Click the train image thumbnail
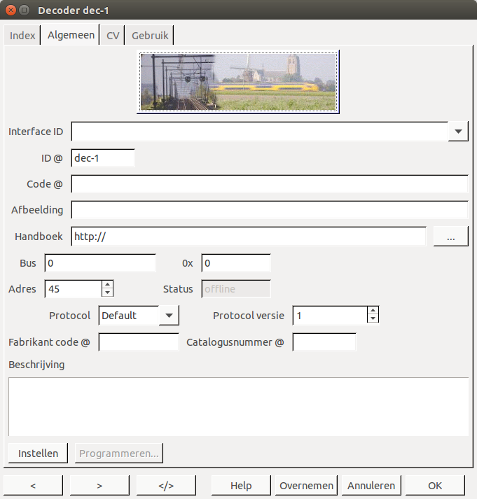The image size is (477, 499). pos(238,82)
